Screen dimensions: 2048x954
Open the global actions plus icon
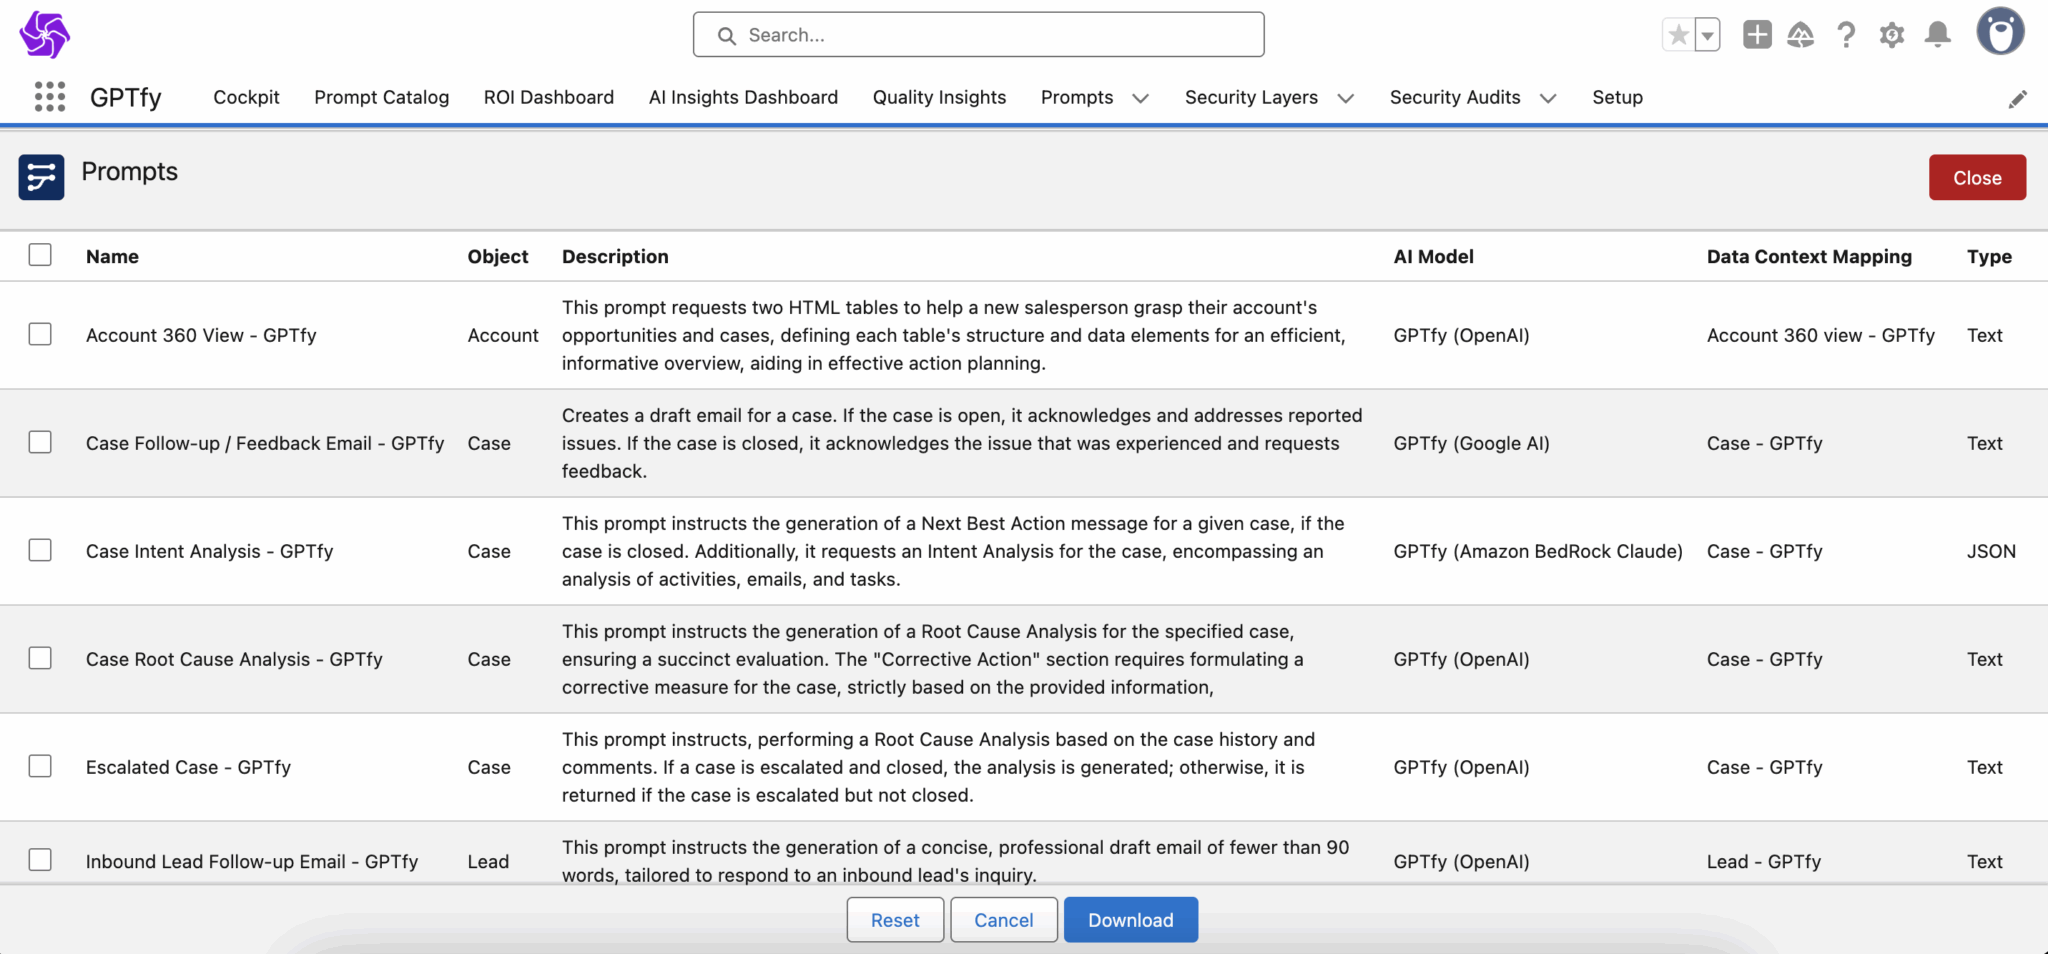tap(1756, 35)
